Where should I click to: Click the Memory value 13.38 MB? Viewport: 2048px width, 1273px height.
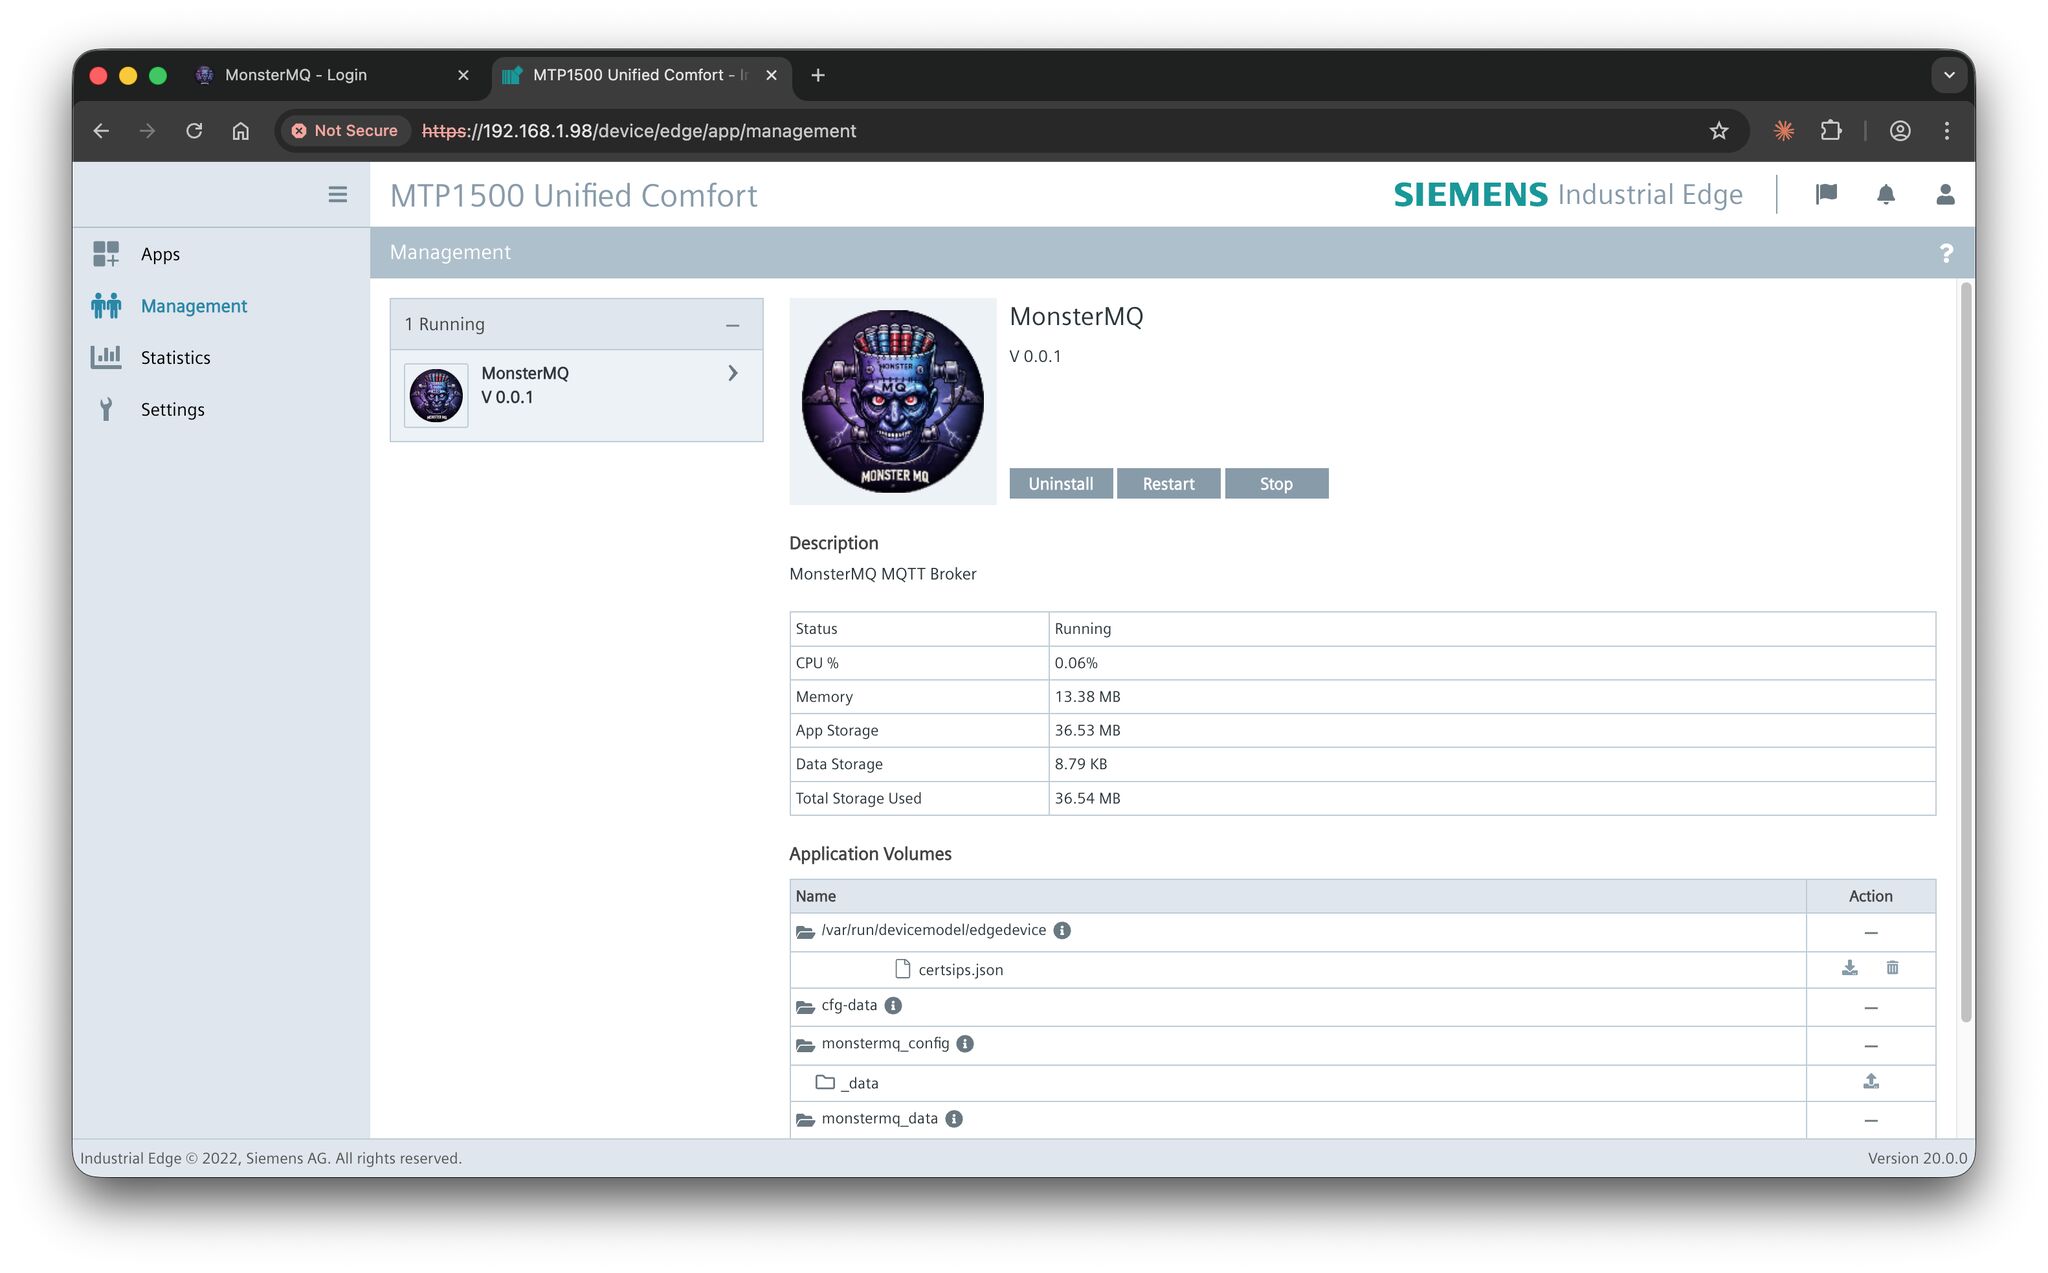tap(1087, 697)
